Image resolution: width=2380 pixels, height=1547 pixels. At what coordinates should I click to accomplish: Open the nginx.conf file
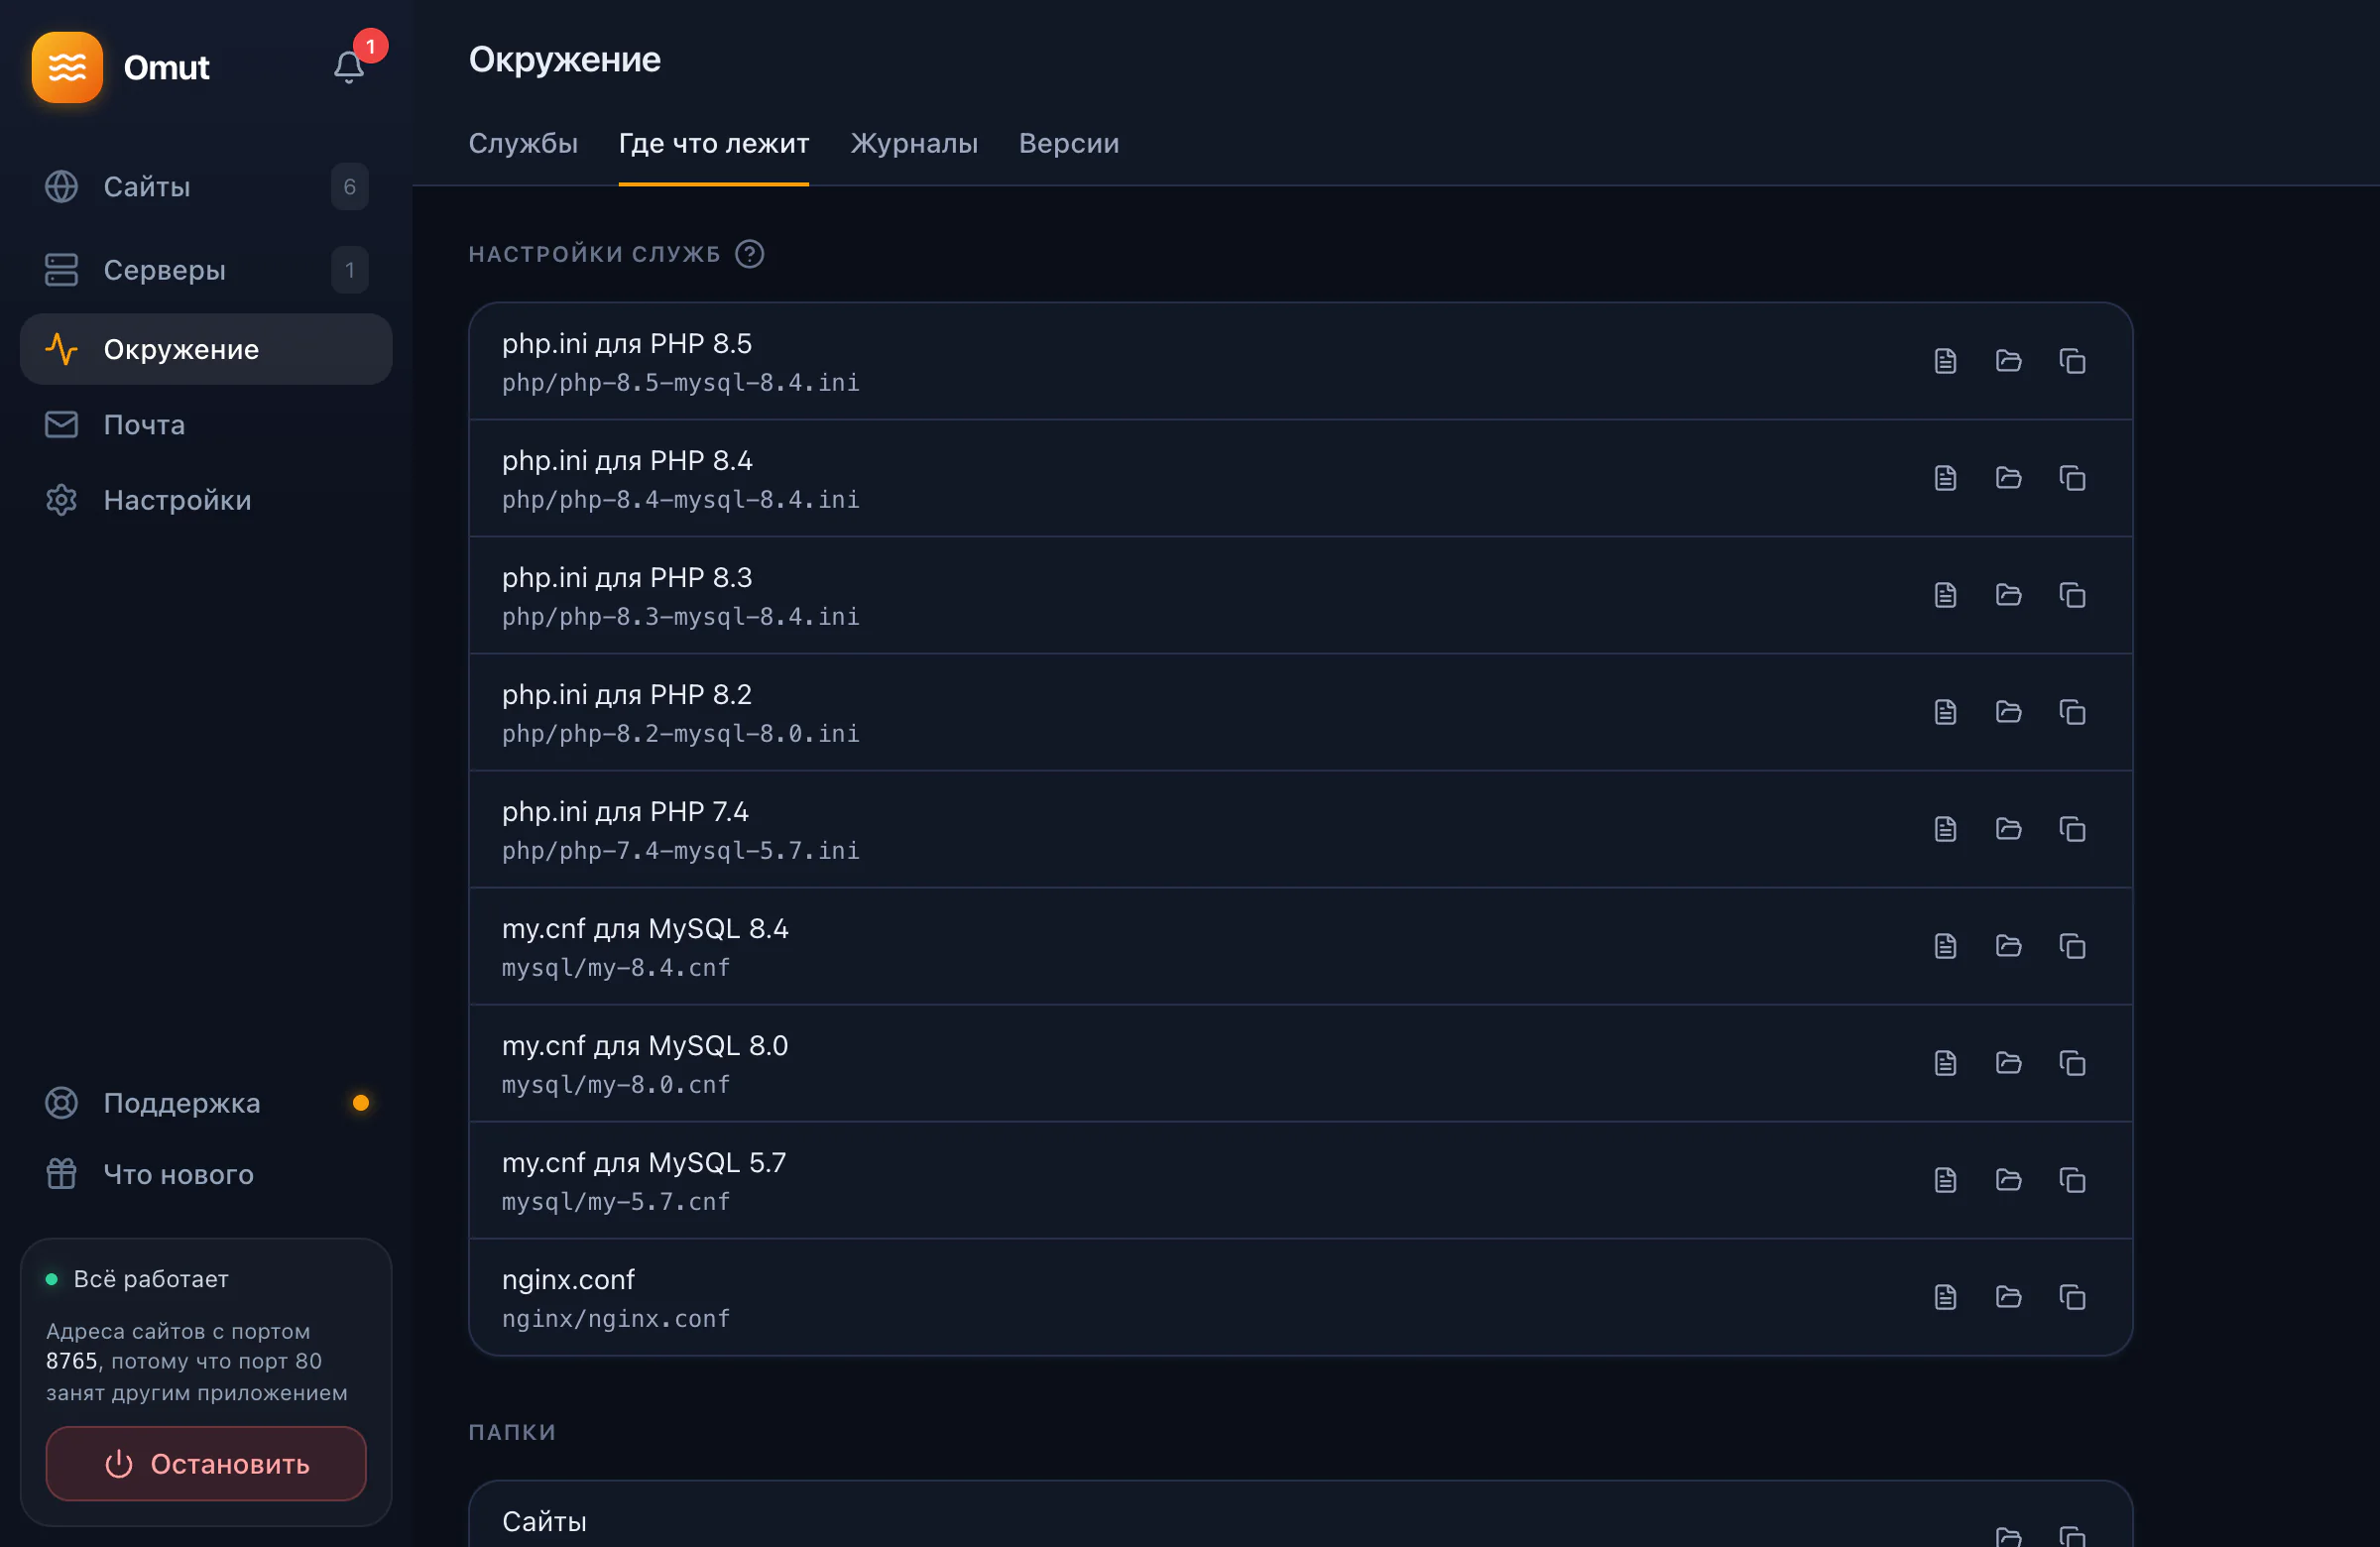coord(1945,1297)
